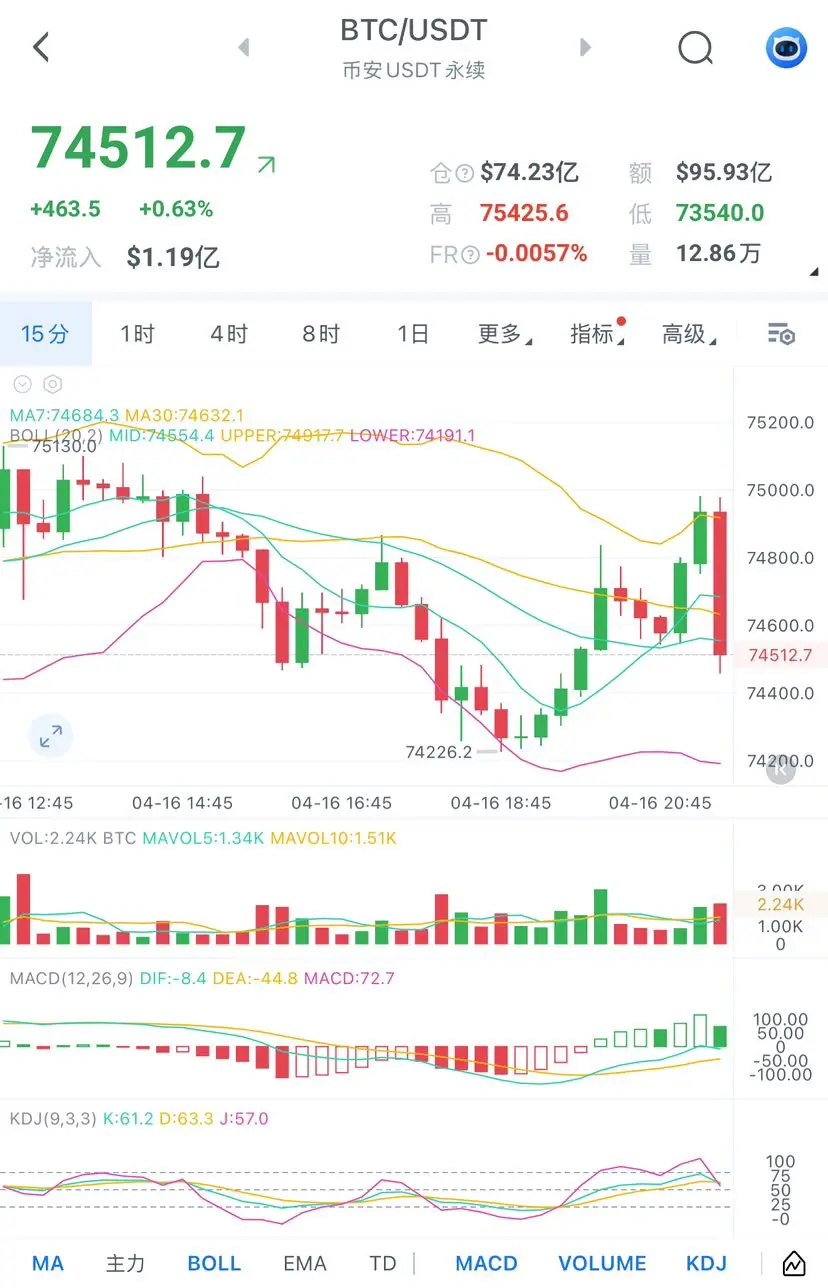This screenshot has height=1288, width=828.
Task: Tap the help icon next to FR
Action: pos(471,255)
